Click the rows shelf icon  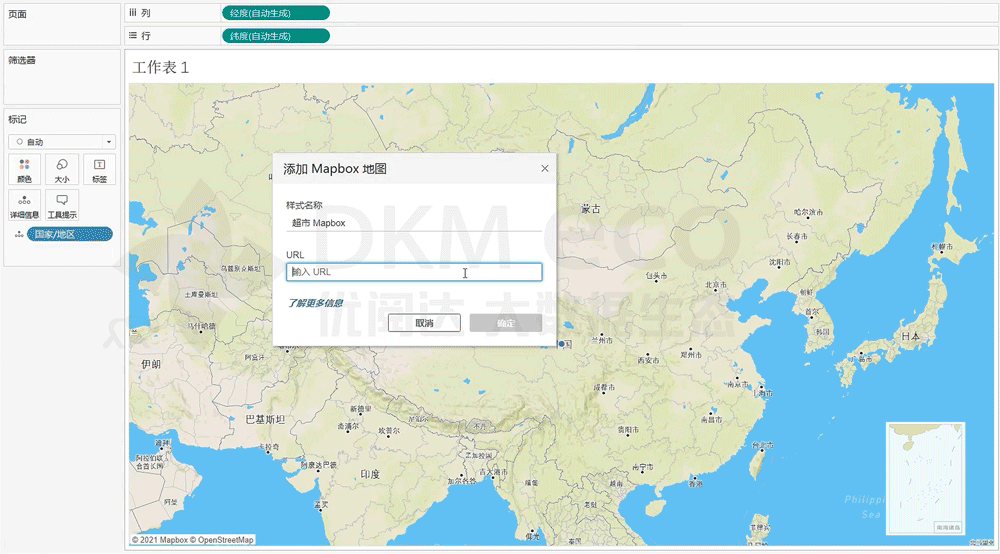[x=133, y=36]
